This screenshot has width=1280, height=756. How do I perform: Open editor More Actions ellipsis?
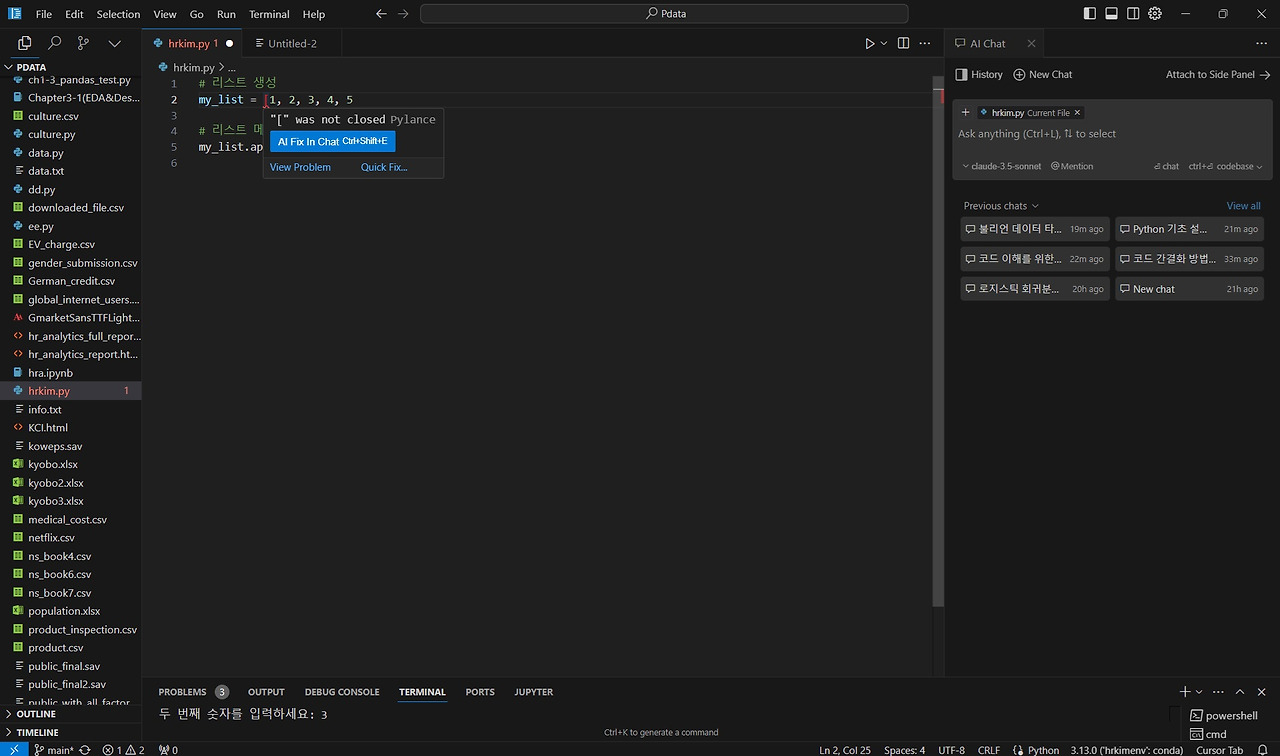[x=926, y=43]
